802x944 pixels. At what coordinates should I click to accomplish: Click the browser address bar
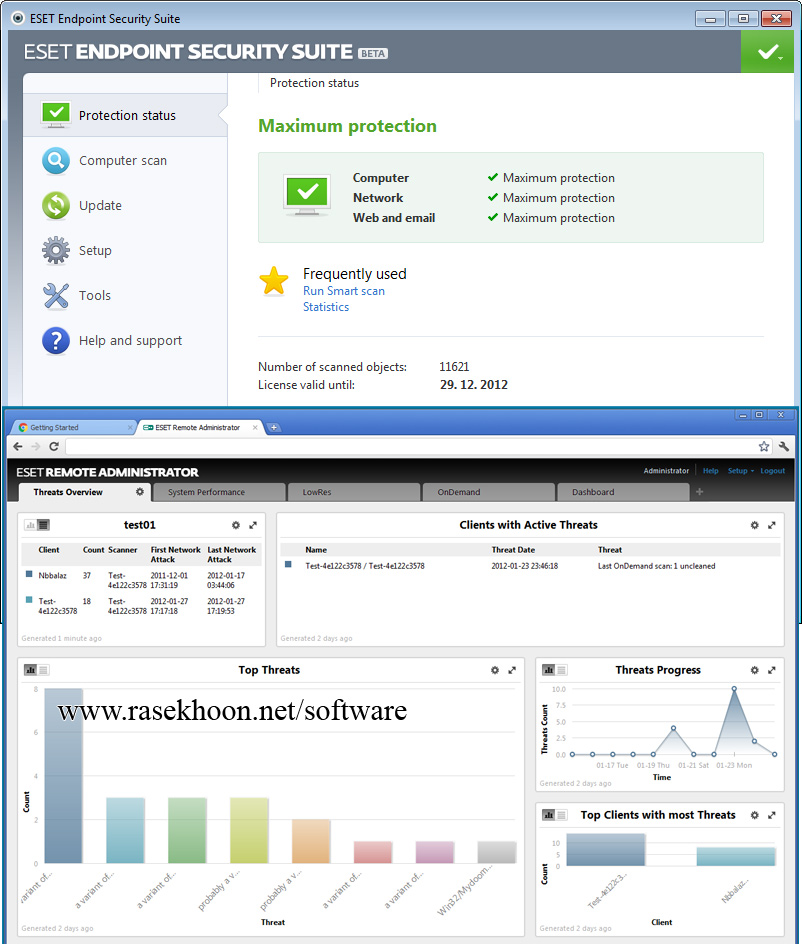click(411, 446)
